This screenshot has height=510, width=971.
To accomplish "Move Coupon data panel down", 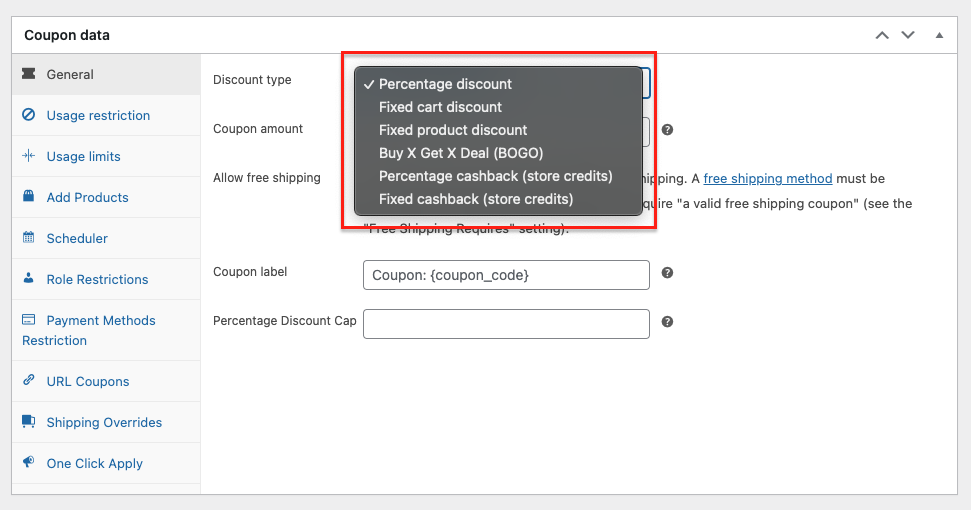I will pyautogui.click(x=908, y=35).
